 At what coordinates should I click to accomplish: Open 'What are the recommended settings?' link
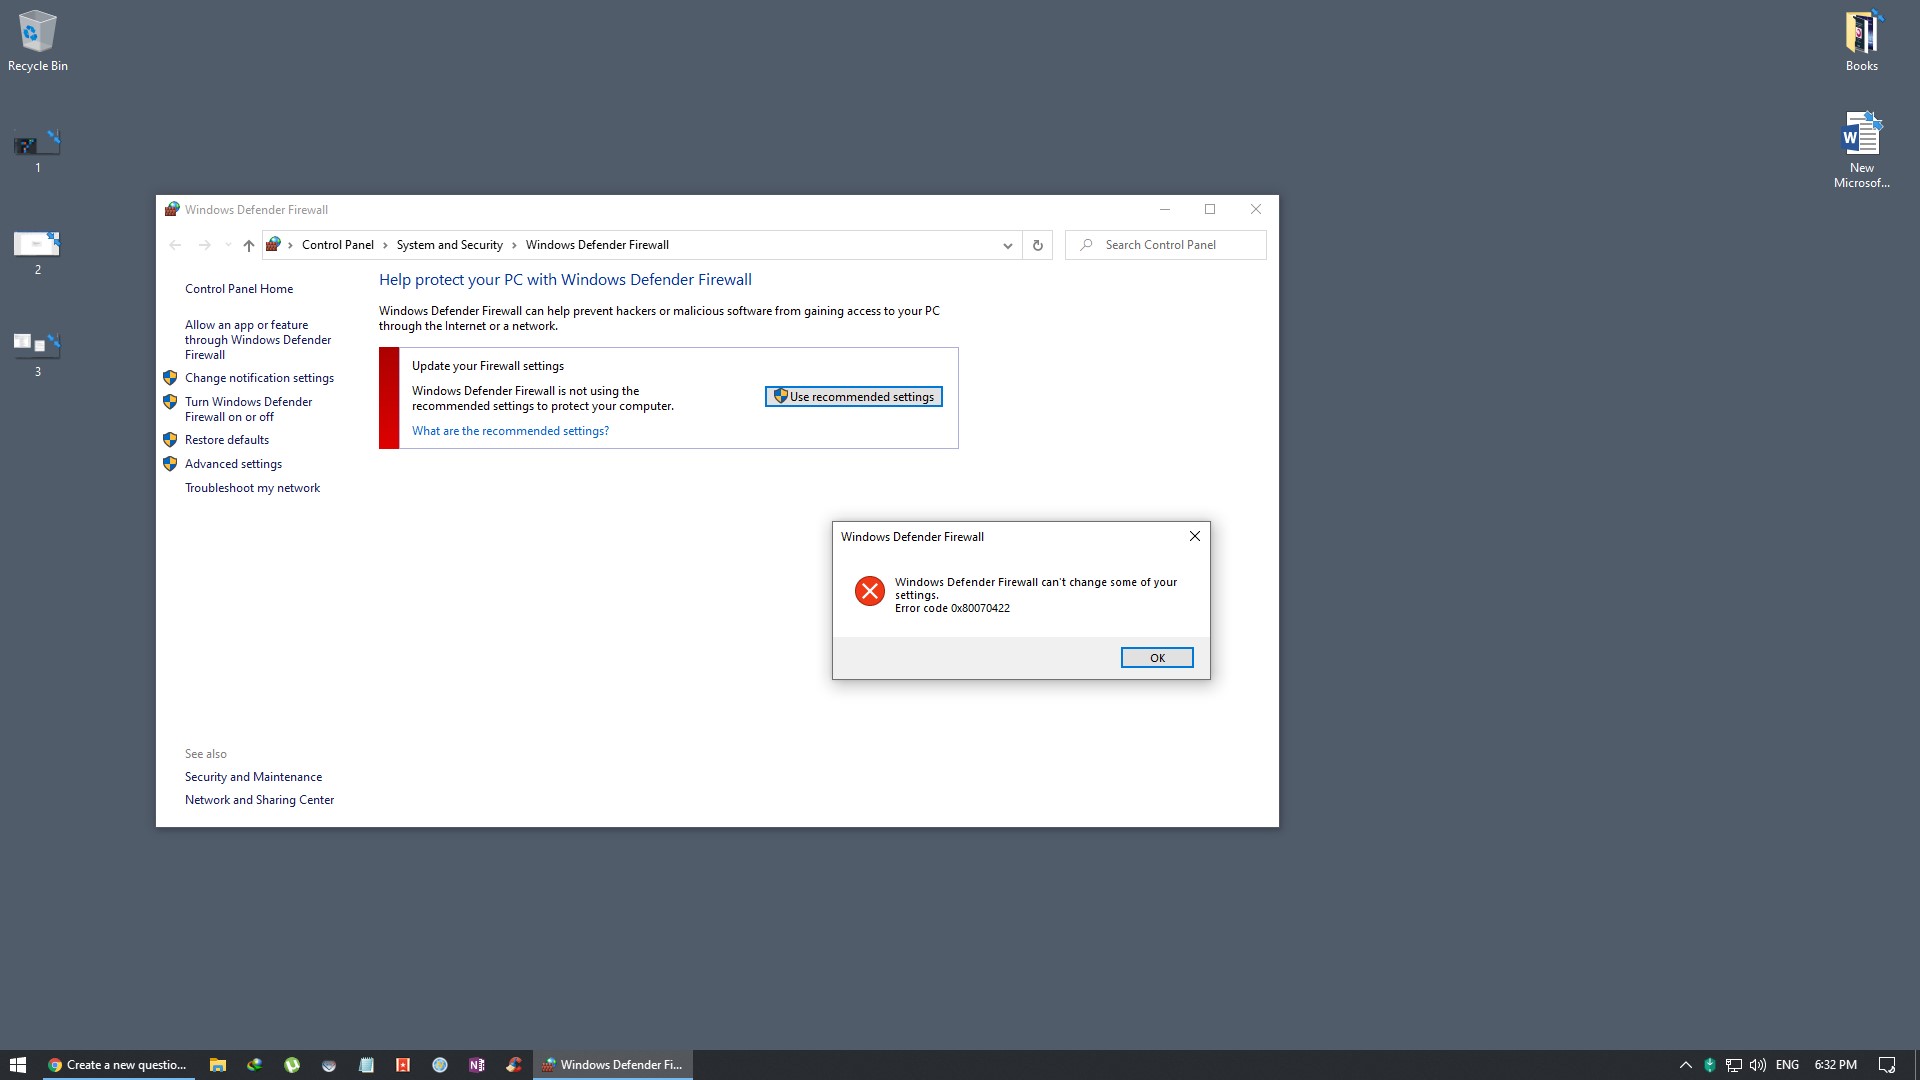click(510, 431)
